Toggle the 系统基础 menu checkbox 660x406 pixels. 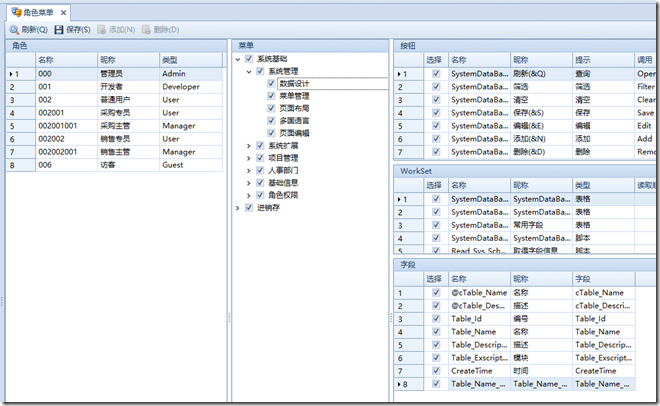[249, 58]
